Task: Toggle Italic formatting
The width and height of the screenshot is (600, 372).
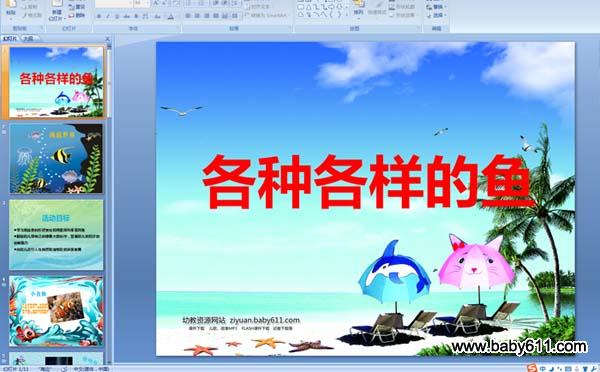Action: coord(108,16)
